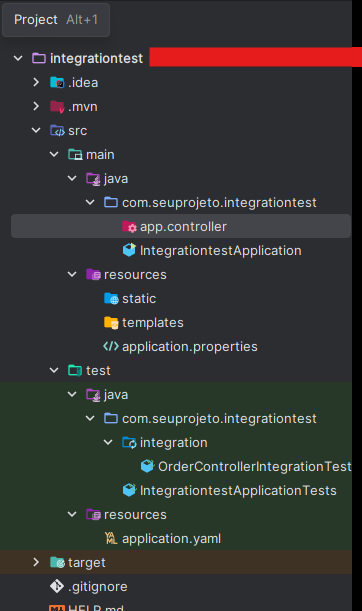This screenshot has width=362, height=611.
Task: Click the resources folder icon under test
Action: pos(93,515)
